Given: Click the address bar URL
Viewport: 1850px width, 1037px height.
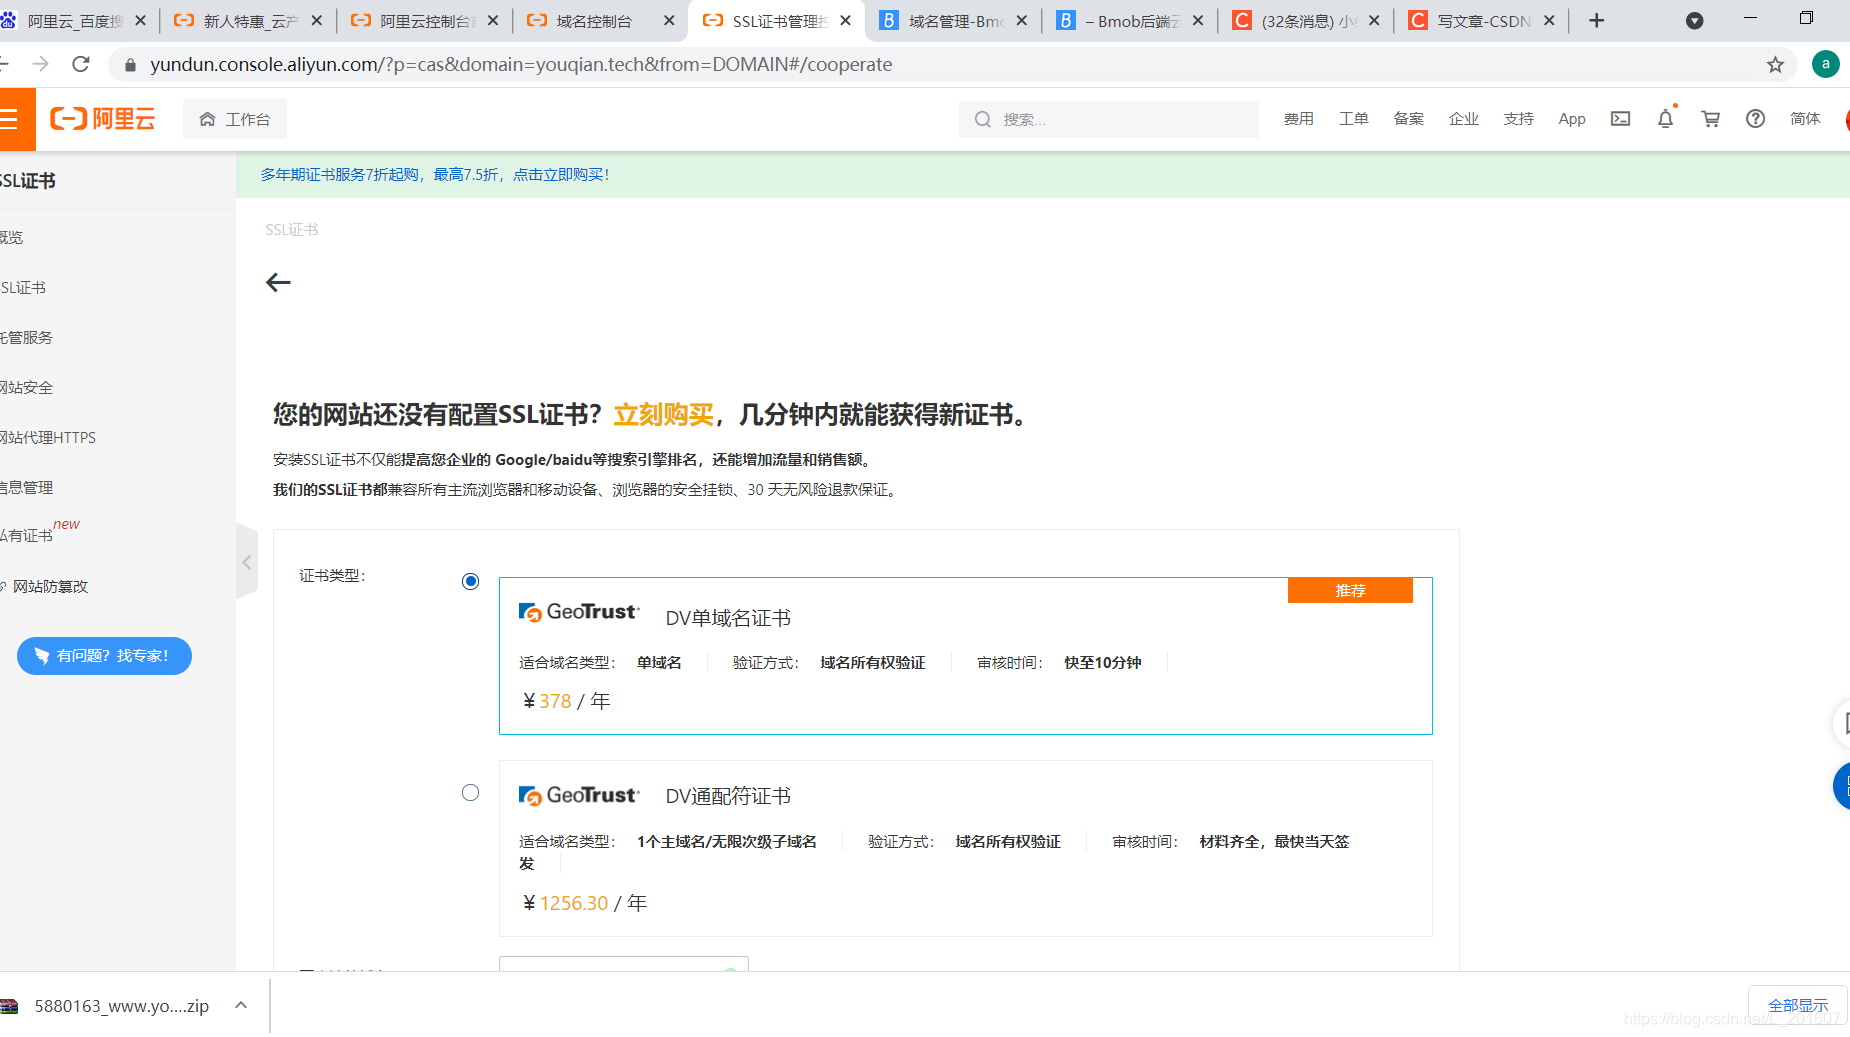Looking at the screenshot, I should click(x=521, y=65).
